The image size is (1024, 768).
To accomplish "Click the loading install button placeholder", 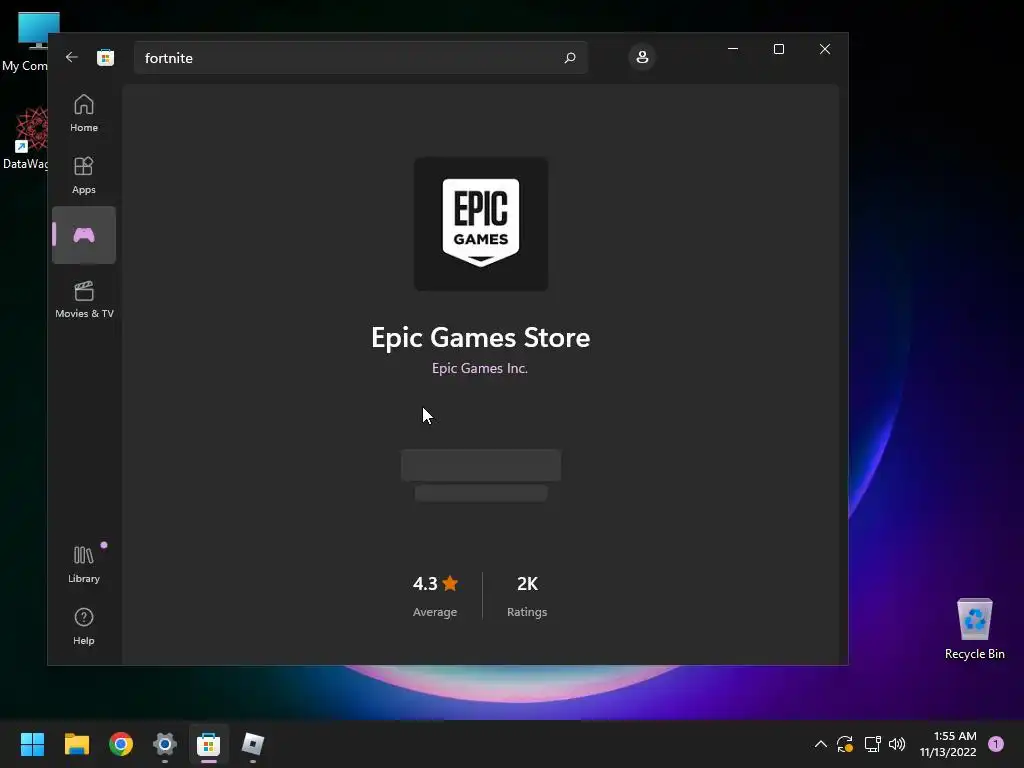I will click(481, 465).
